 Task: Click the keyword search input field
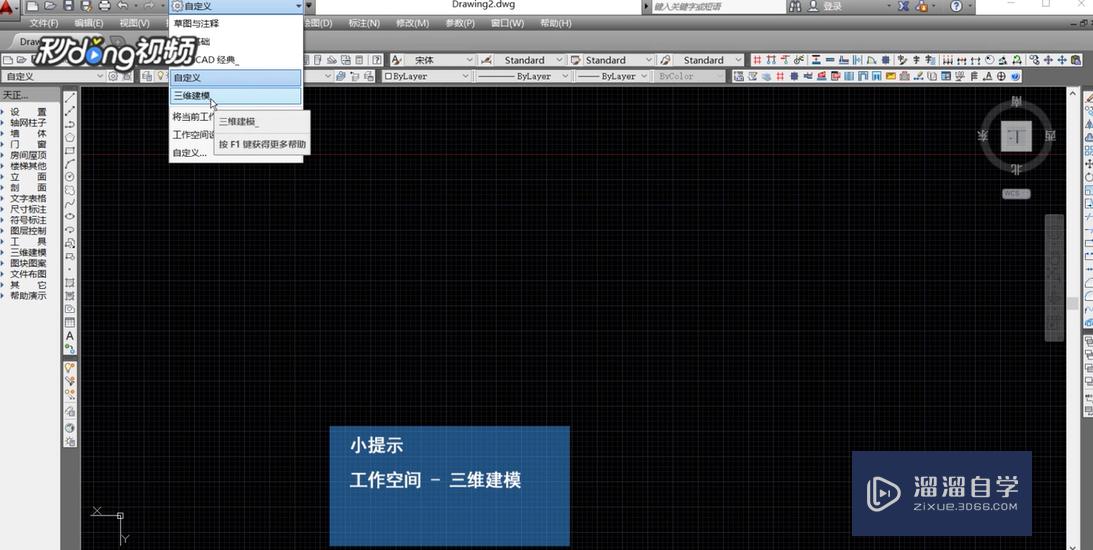coord(718,6)
